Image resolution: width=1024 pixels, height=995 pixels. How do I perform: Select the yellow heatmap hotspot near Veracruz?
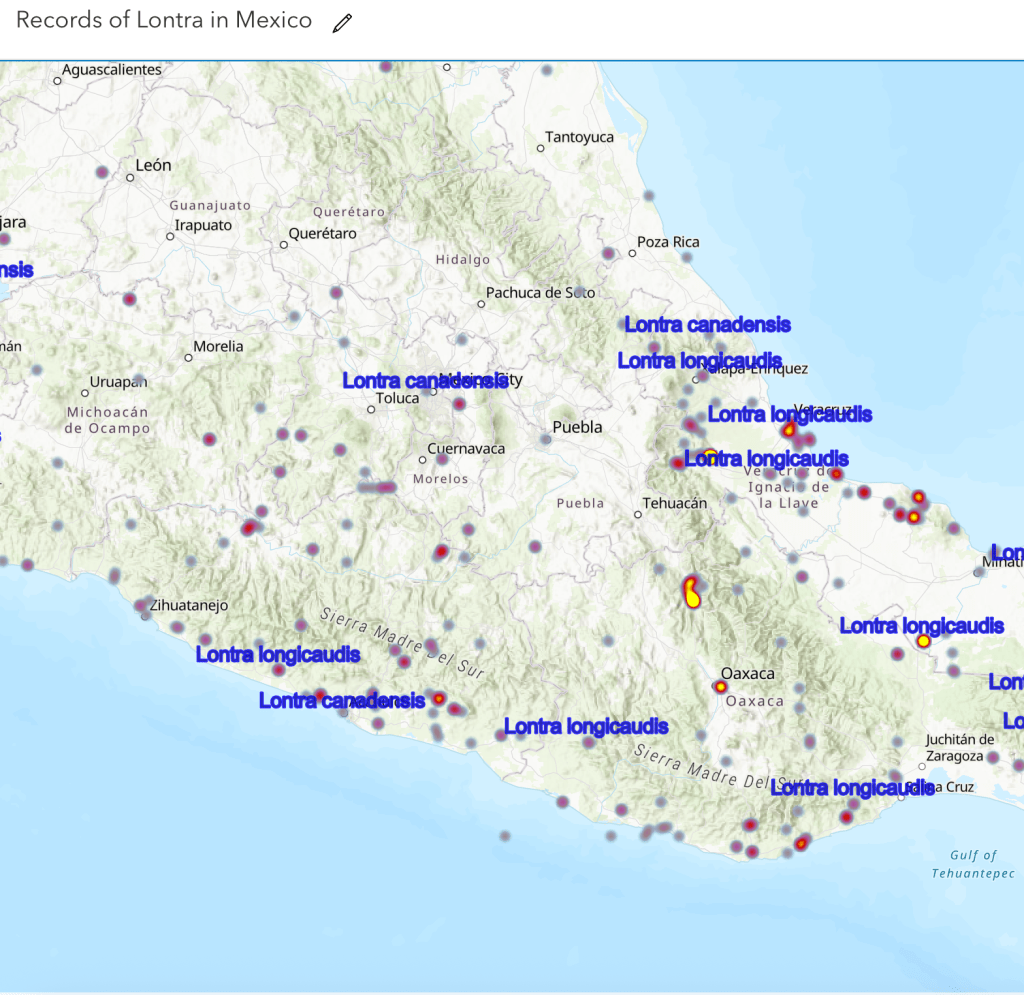(x=789, y=429)
